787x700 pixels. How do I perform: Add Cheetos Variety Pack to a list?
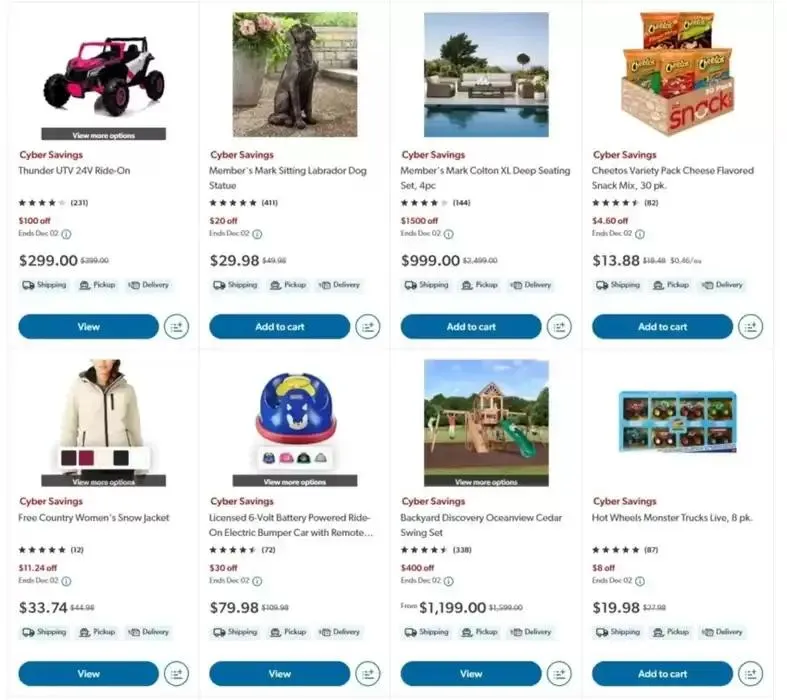pyautogui.click(x=750, y=327)
